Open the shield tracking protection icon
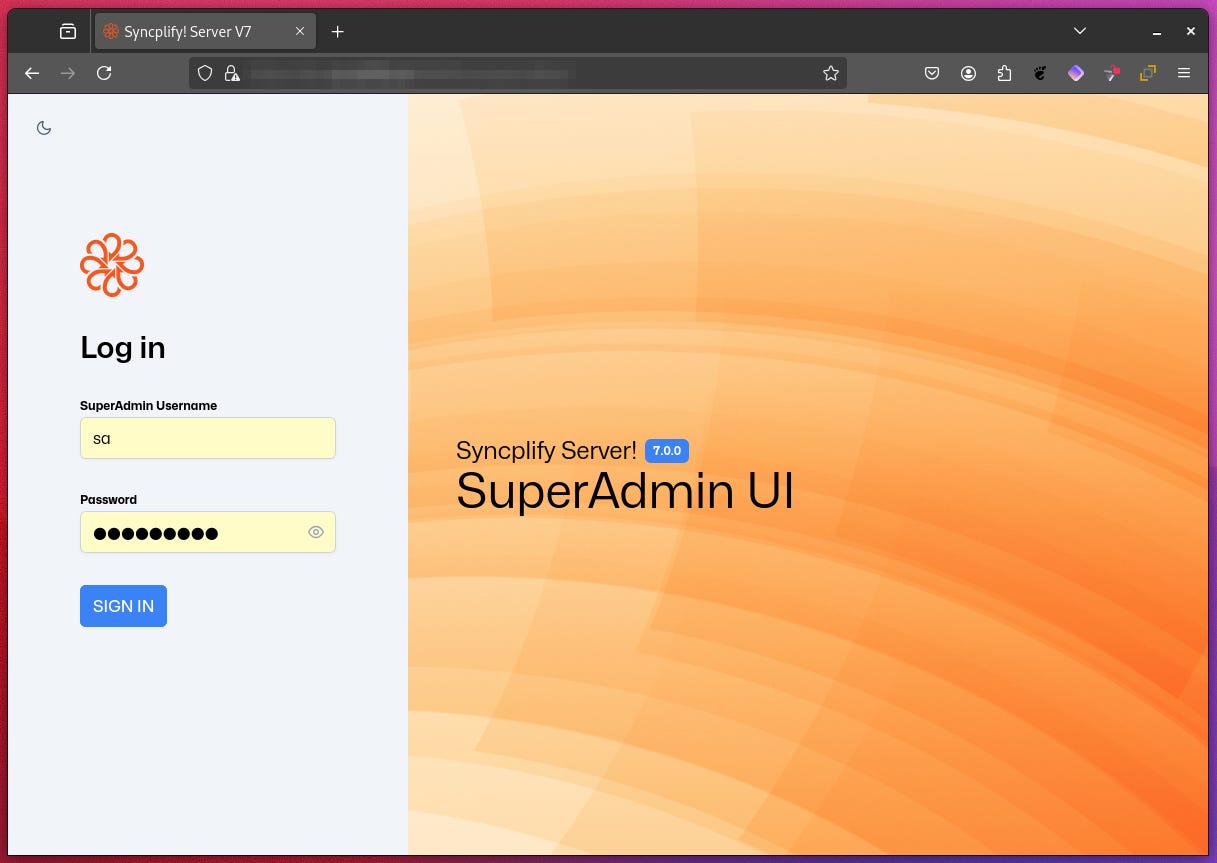 205,73
